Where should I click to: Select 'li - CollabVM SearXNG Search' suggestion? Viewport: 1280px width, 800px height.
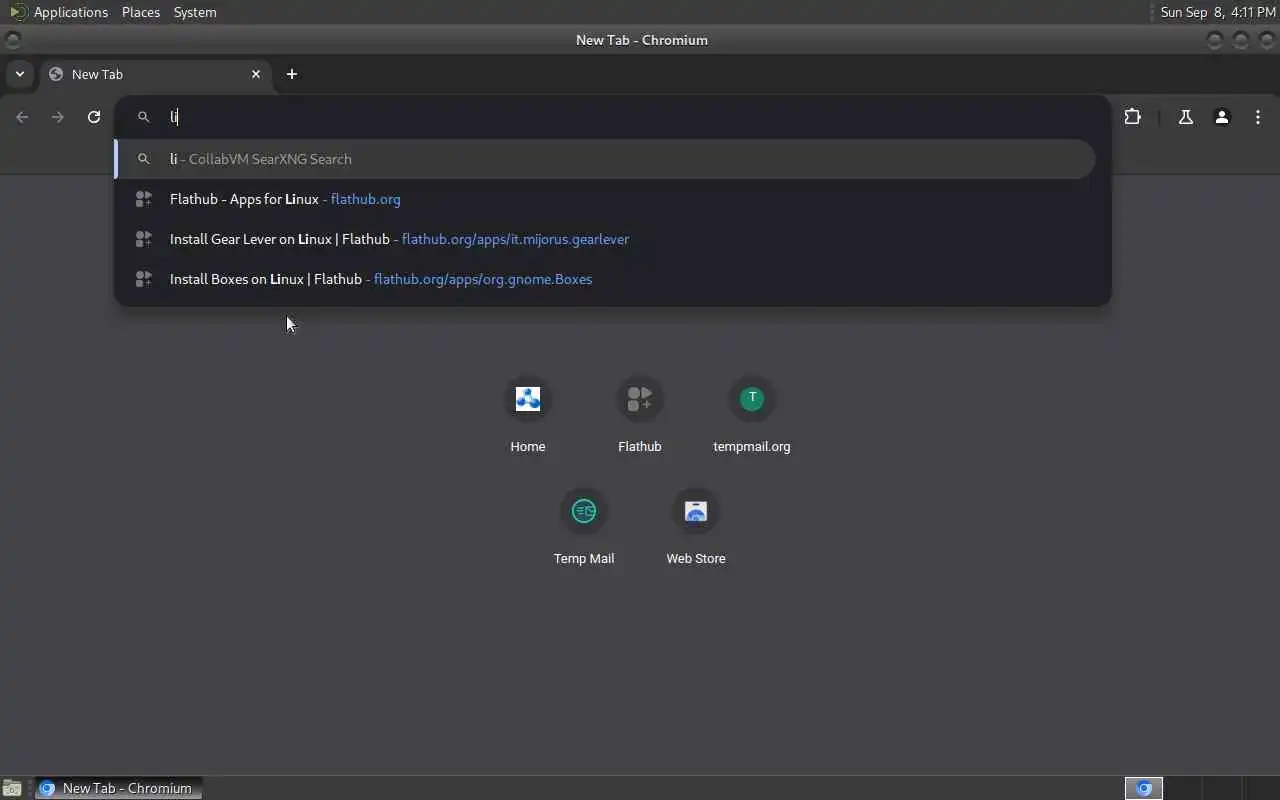coord(605,159)
